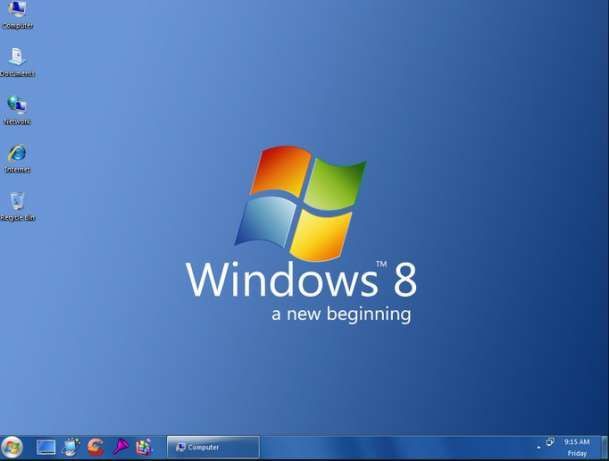Click the system tray notification icon
The image size is (609, 461).
pos(550,442)
